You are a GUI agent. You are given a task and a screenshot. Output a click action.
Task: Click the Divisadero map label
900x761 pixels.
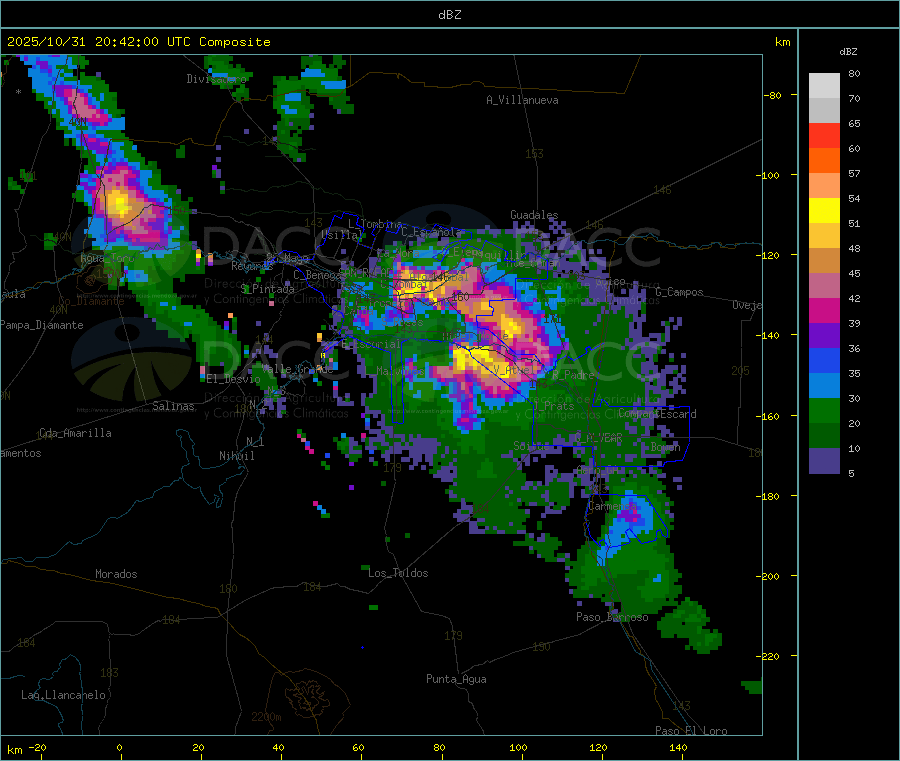[x=216, y=79]
